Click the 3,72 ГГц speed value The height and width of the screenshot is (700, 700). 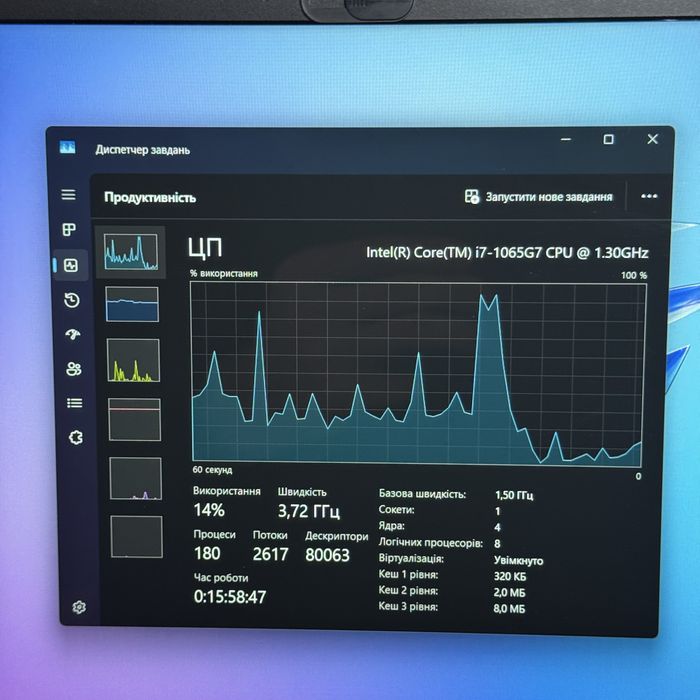click(308, 511)
